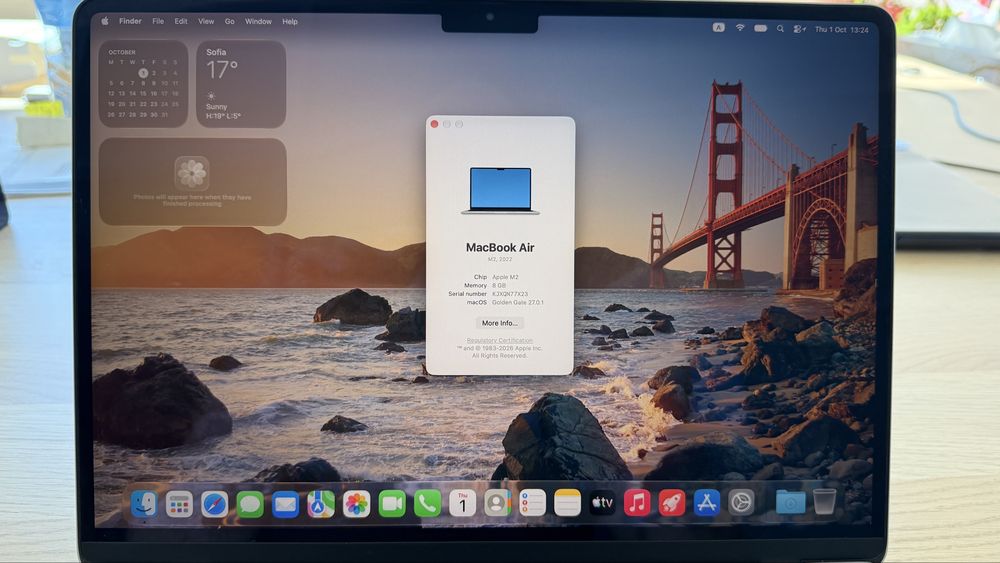
Task: Open App Store from Dock
Action: coord(706,504)
